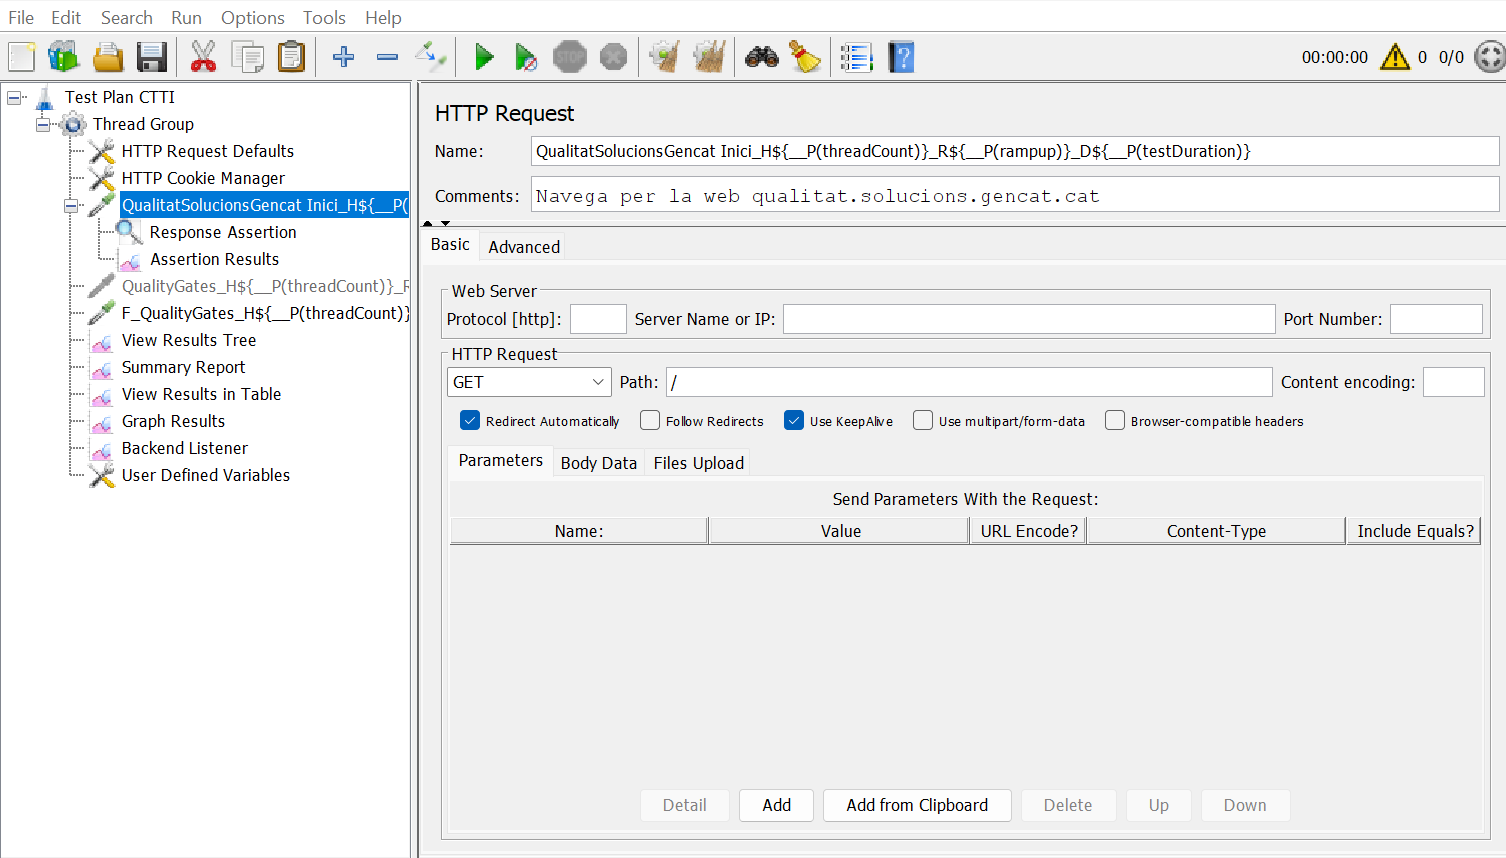1506x858 pixels.
Task: Click the blue plus Expand All icon
Action: (x=343, y=57)
